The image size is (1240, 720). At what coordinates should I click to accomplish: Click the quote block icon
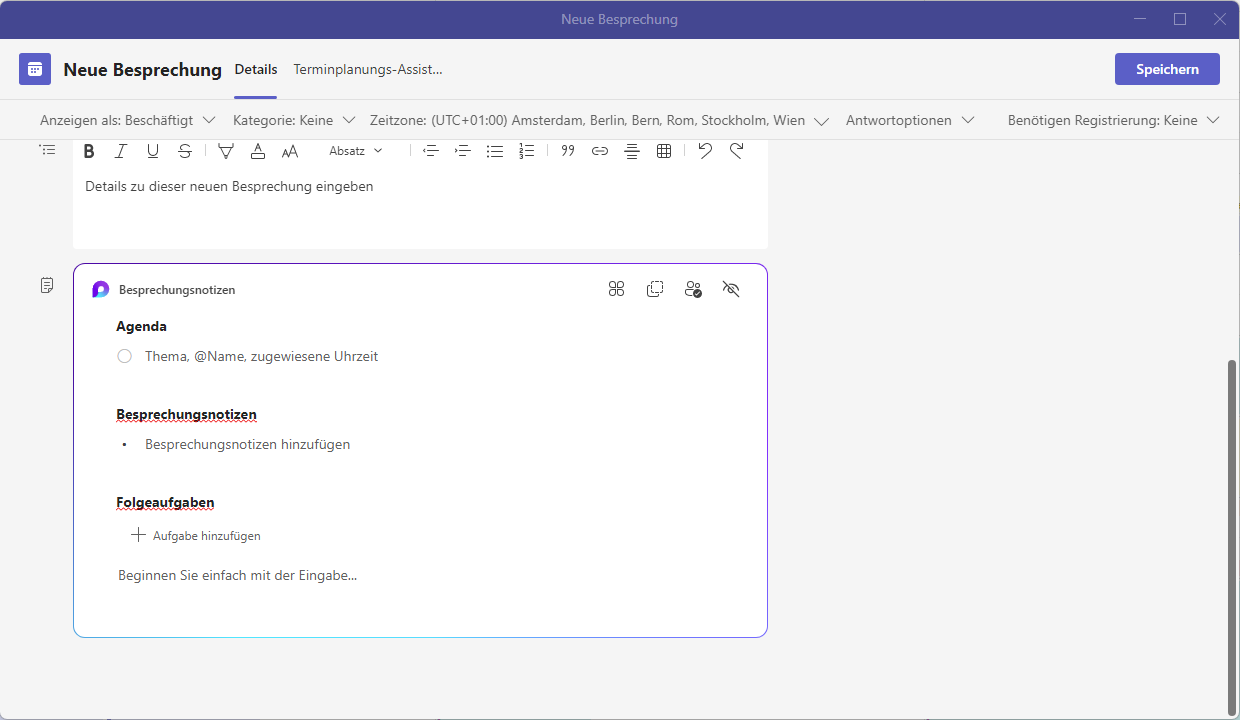[568, 151]
